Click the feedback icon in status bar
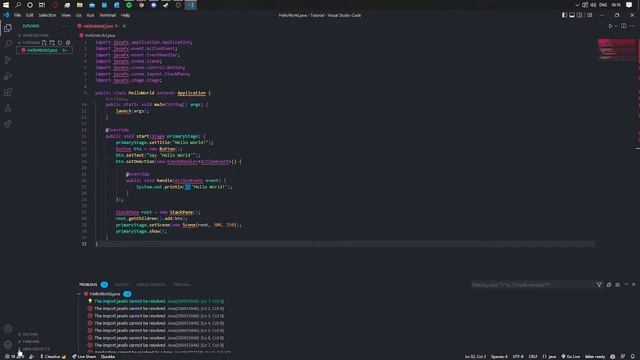Screen dimensions: 640x360 coord(623,357)
